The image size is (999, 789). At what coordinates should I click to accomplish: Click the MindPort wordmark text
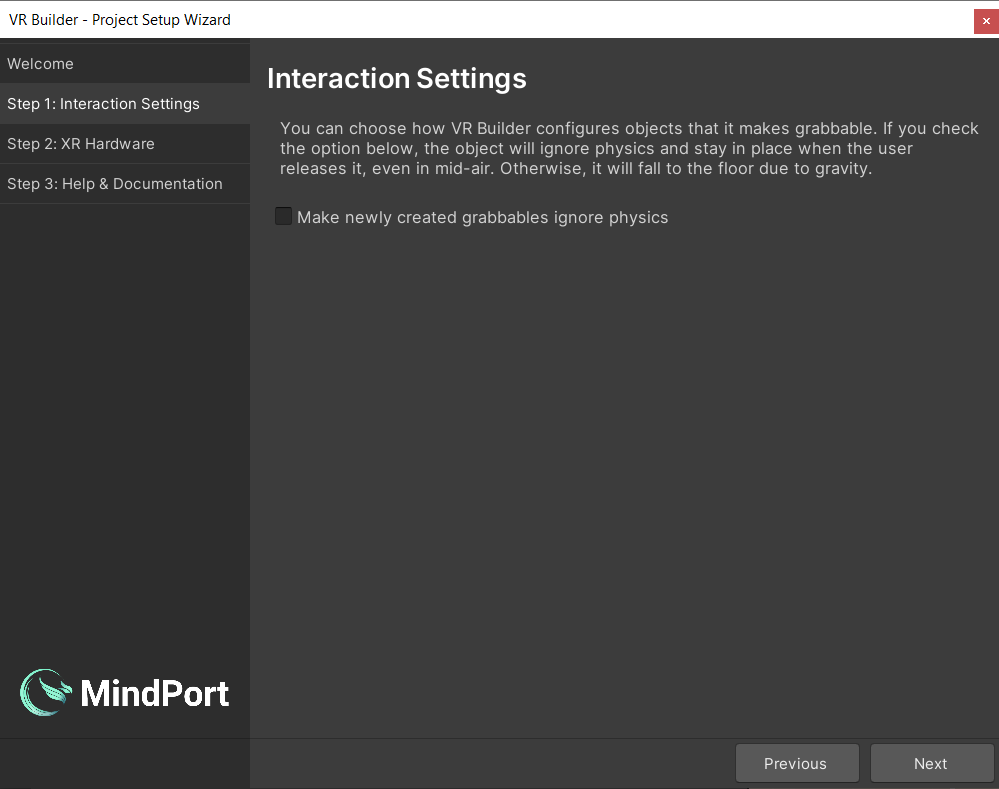point(155,693)
